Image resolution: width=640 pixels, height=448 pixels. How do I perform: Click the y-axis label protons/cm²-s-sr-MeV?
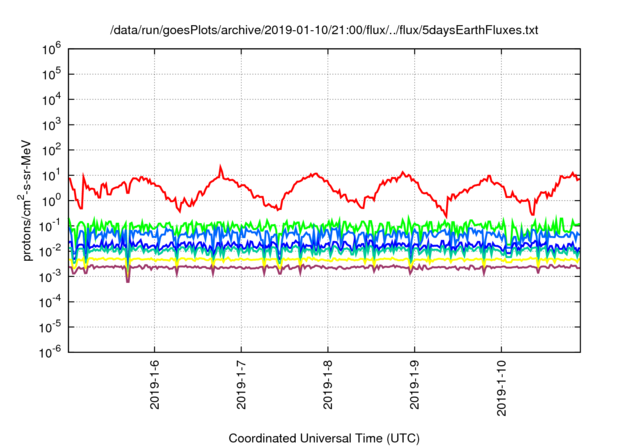pos(24,200)
